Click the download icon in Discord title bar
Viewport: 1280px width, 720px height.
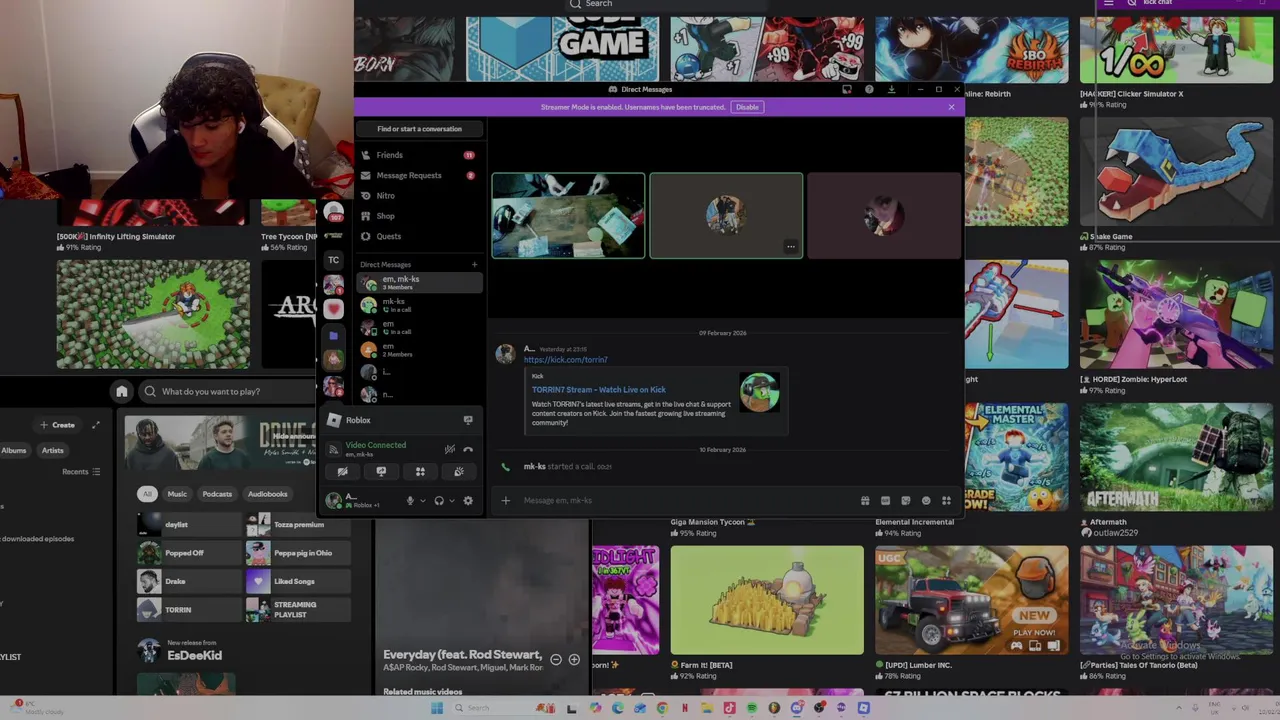[891, 89]
